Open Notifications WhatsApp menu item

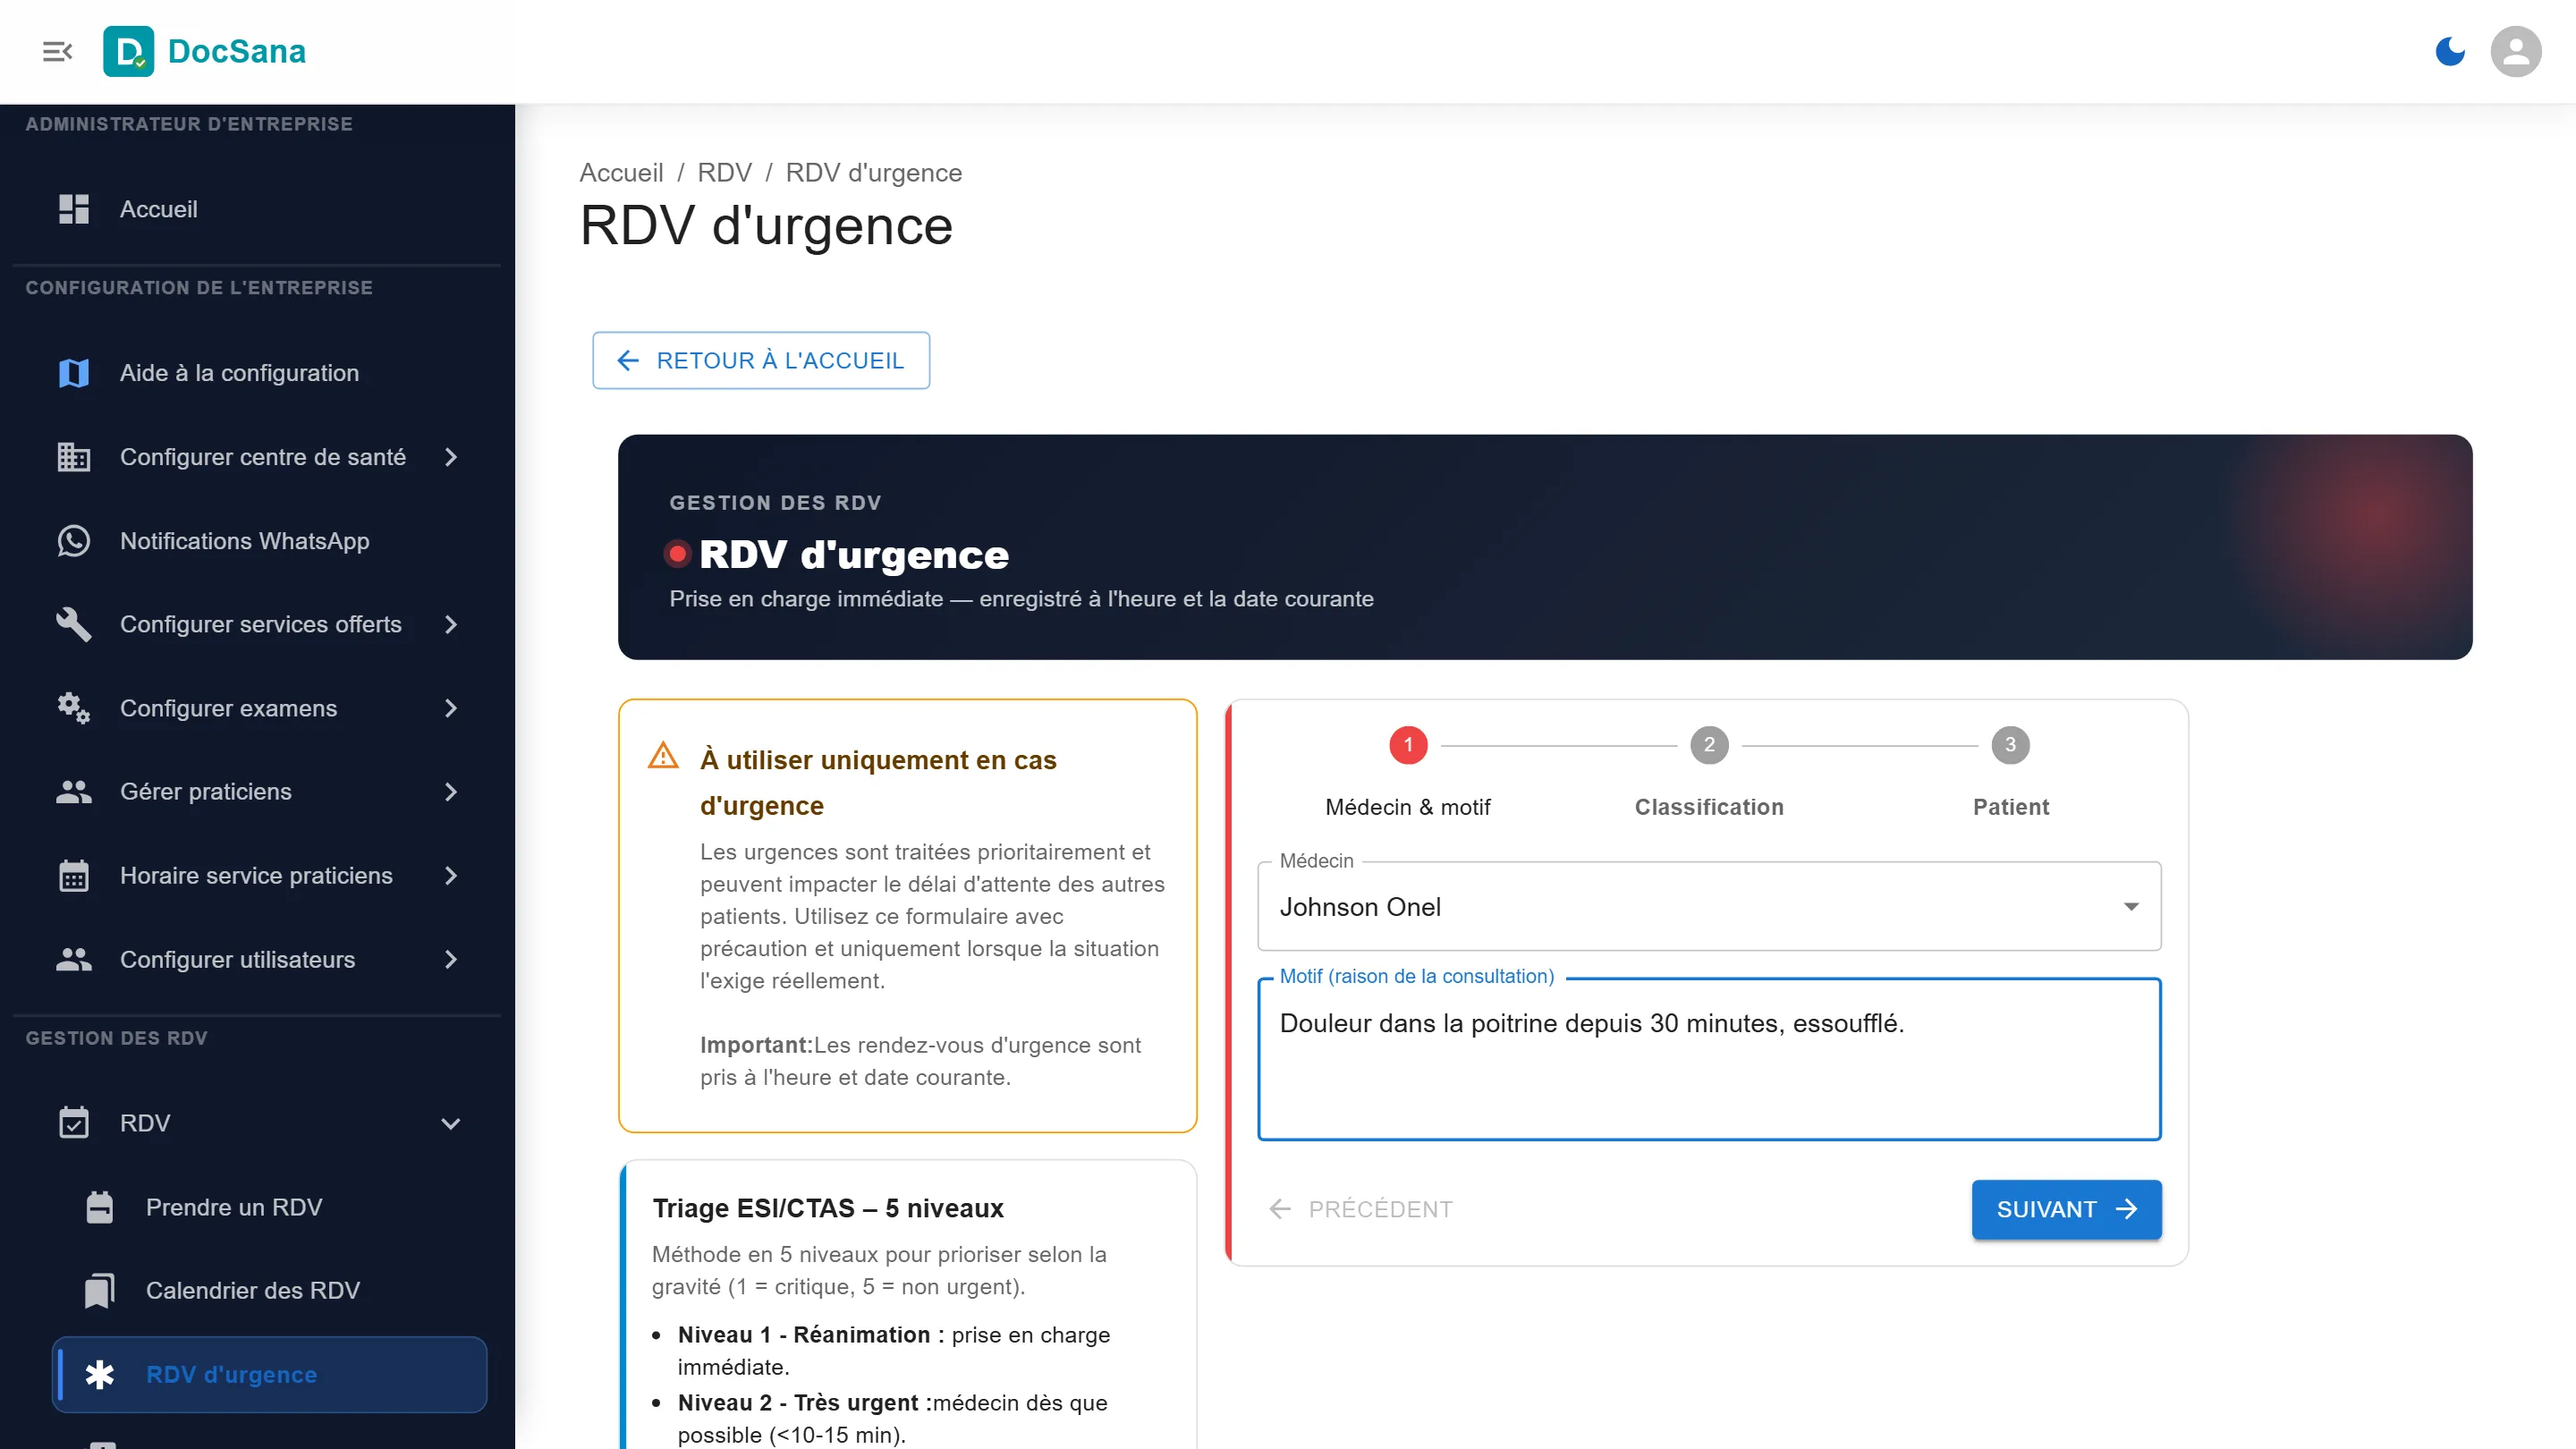[x=257, y=541]
